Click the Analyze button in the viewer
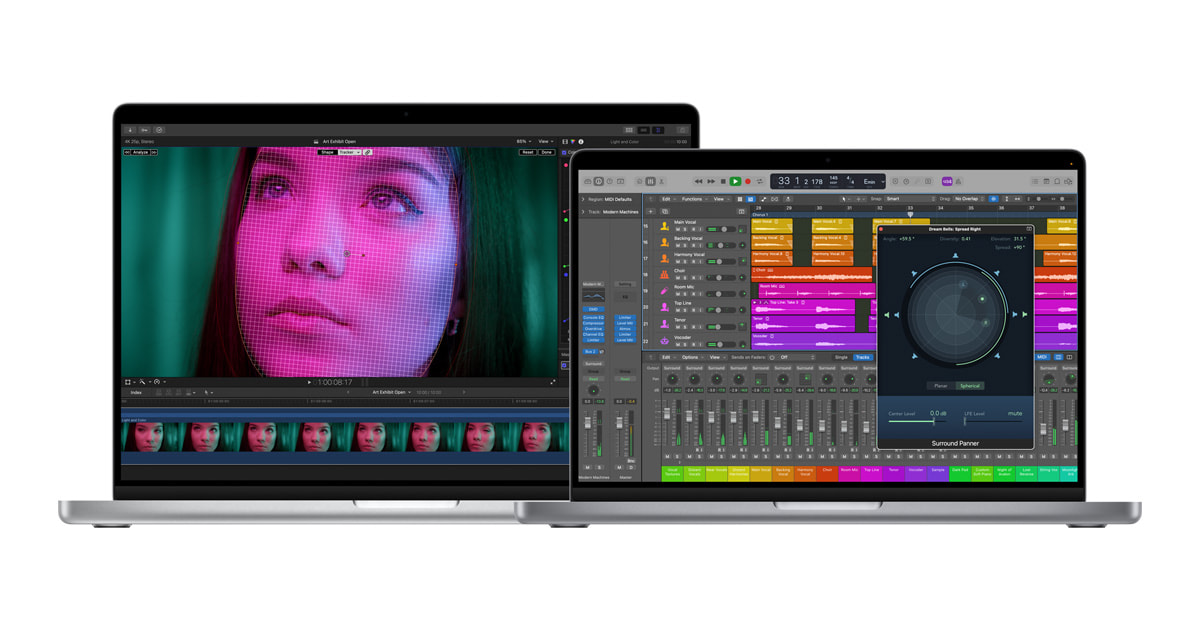The width and height of the screenshot is (1200, 630). click(x=141, y=152)
